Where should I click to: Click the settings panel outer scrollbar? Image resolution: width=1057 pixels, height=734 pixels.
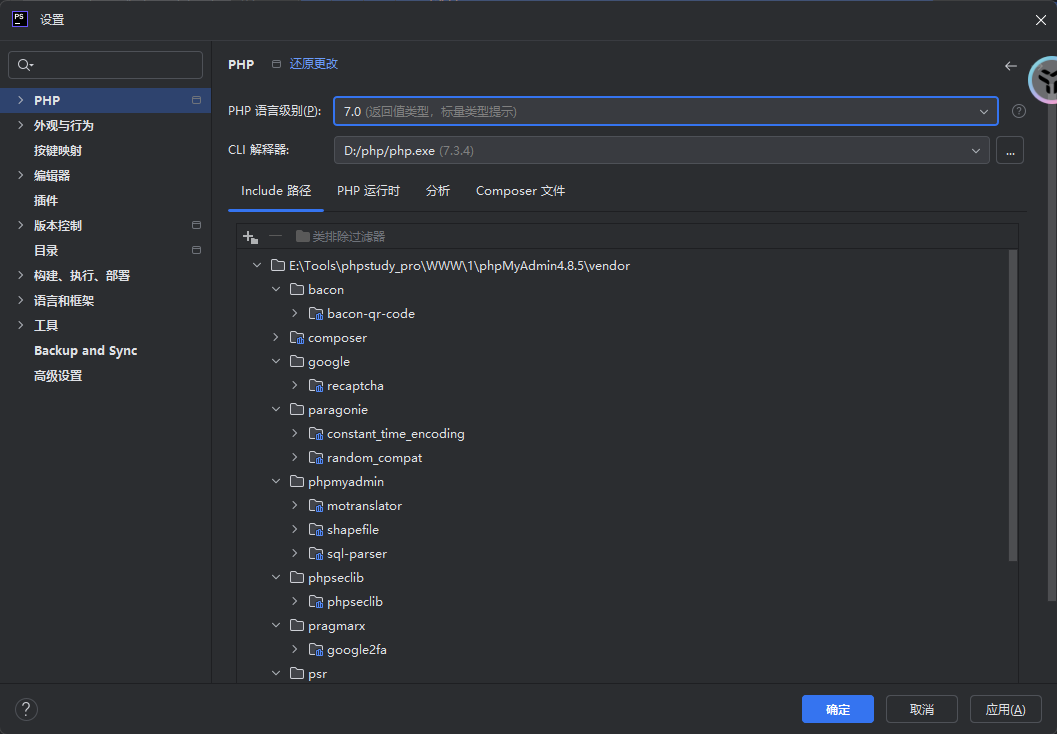pos(1052,349)
